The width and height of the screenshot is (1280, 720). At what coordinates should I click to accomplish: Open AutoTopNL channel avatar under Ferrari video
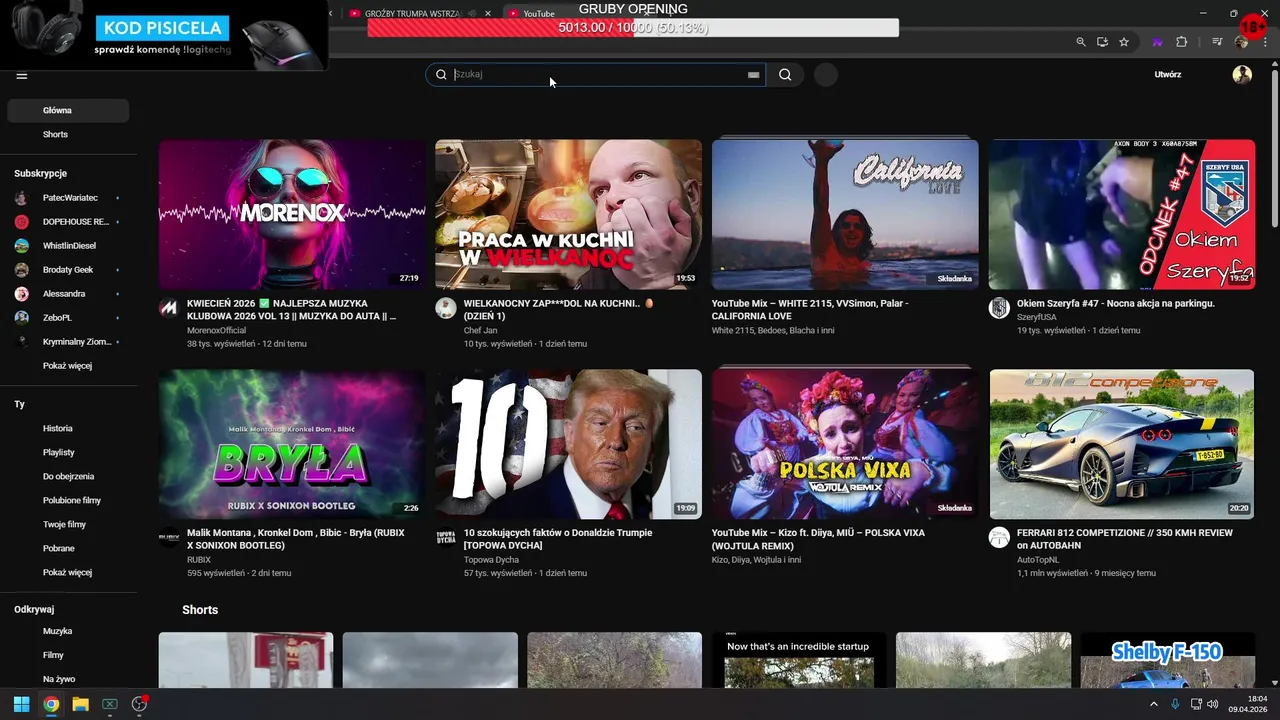point(999,538)
